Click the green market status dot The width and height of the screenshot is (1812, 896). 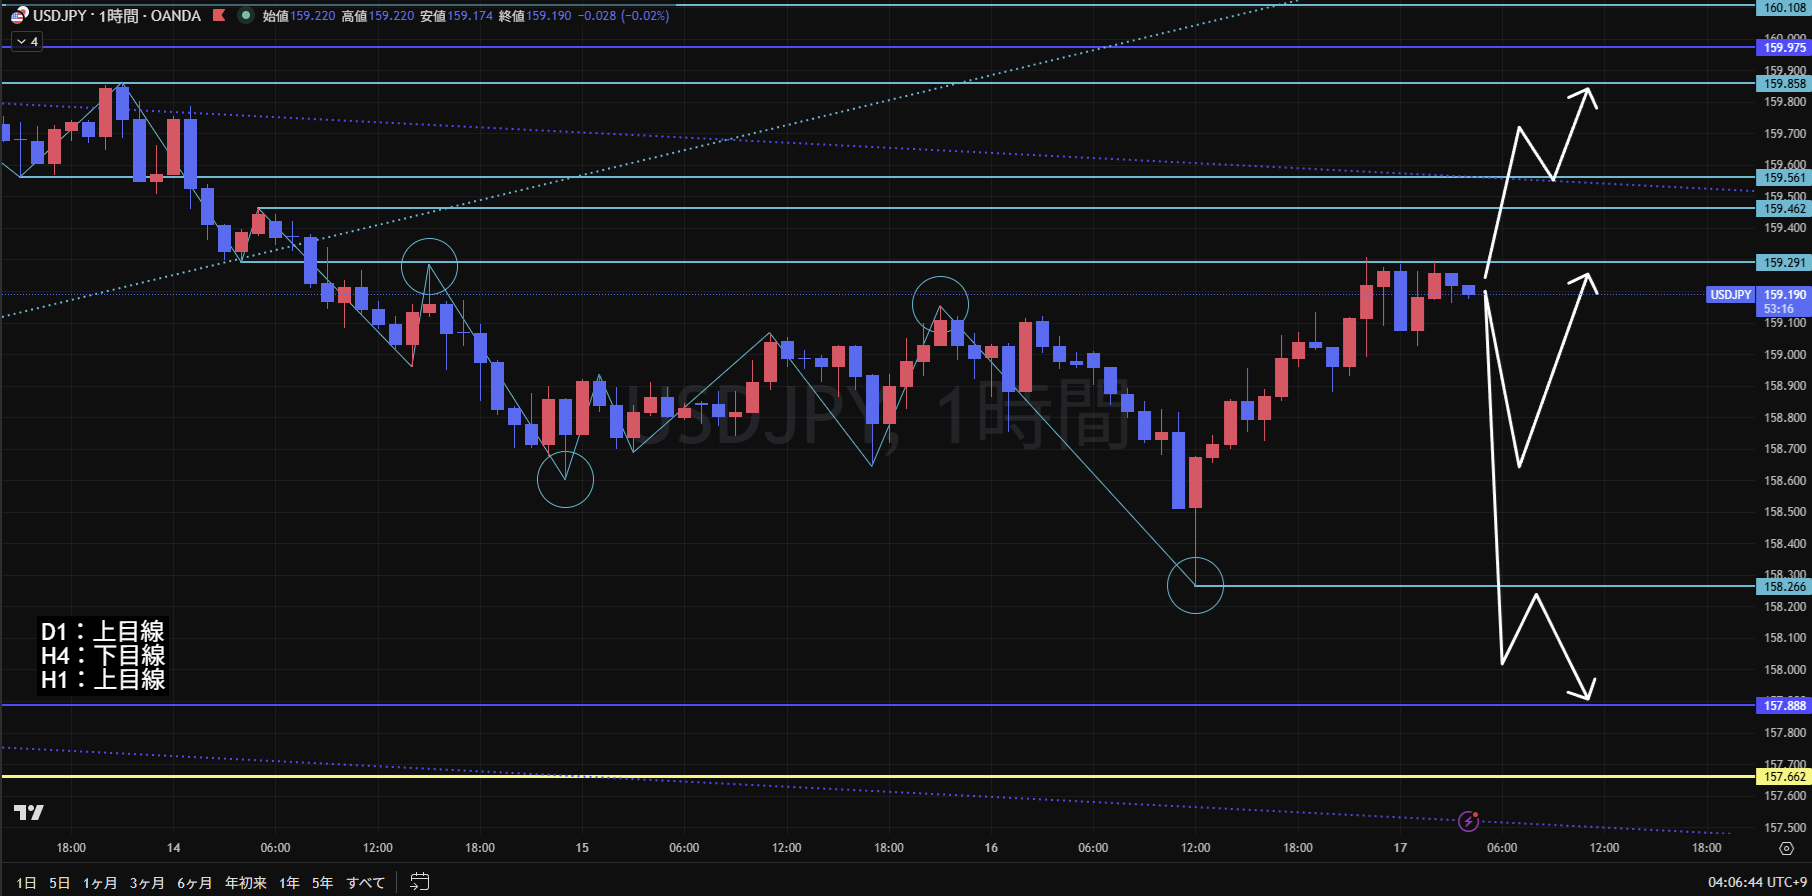tap(245, 15)
